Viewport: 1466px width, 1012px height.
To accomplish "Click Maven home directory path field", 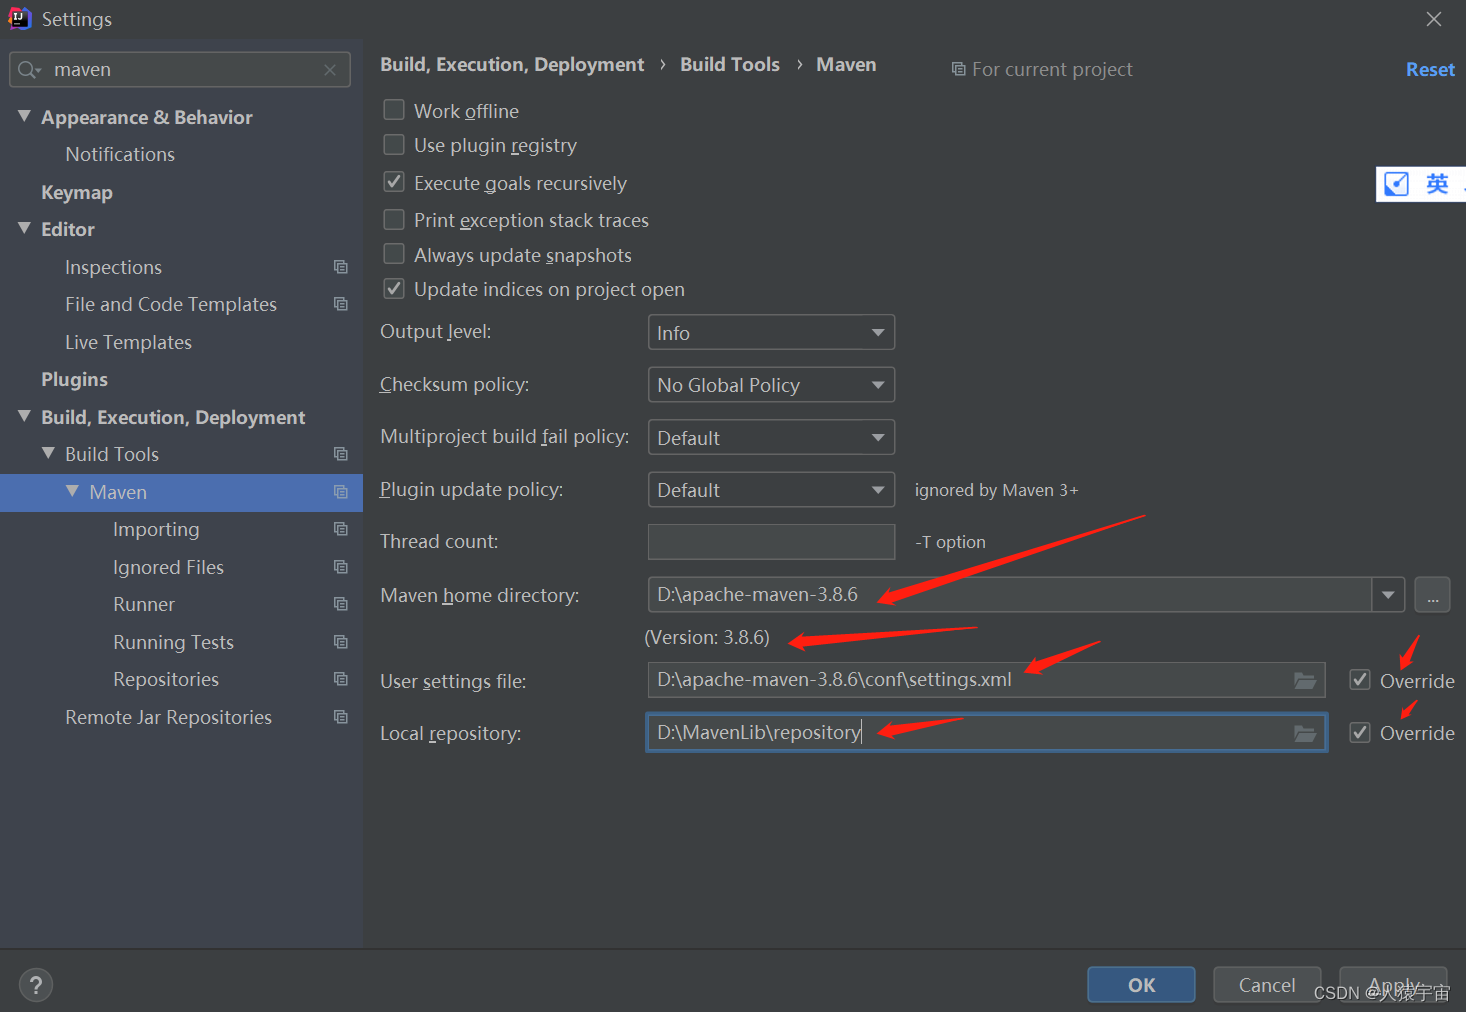I will pos(1009,595).
